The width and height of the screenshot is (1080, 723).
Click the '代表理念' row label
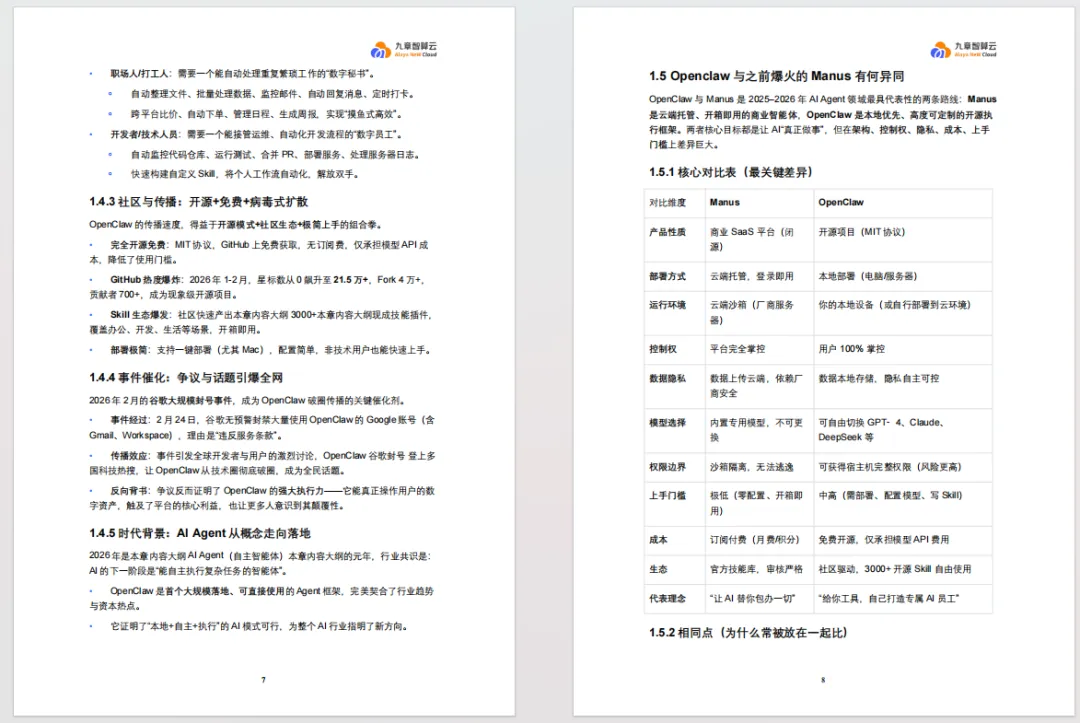coord(667,599)
